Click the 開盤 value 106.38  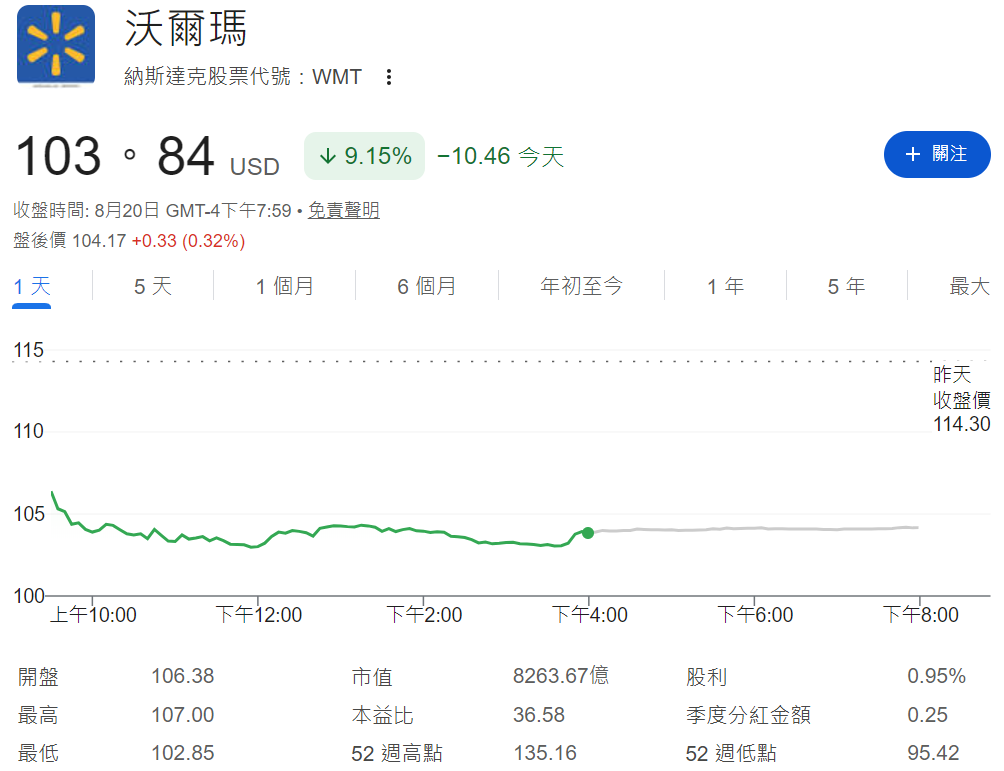182,676
